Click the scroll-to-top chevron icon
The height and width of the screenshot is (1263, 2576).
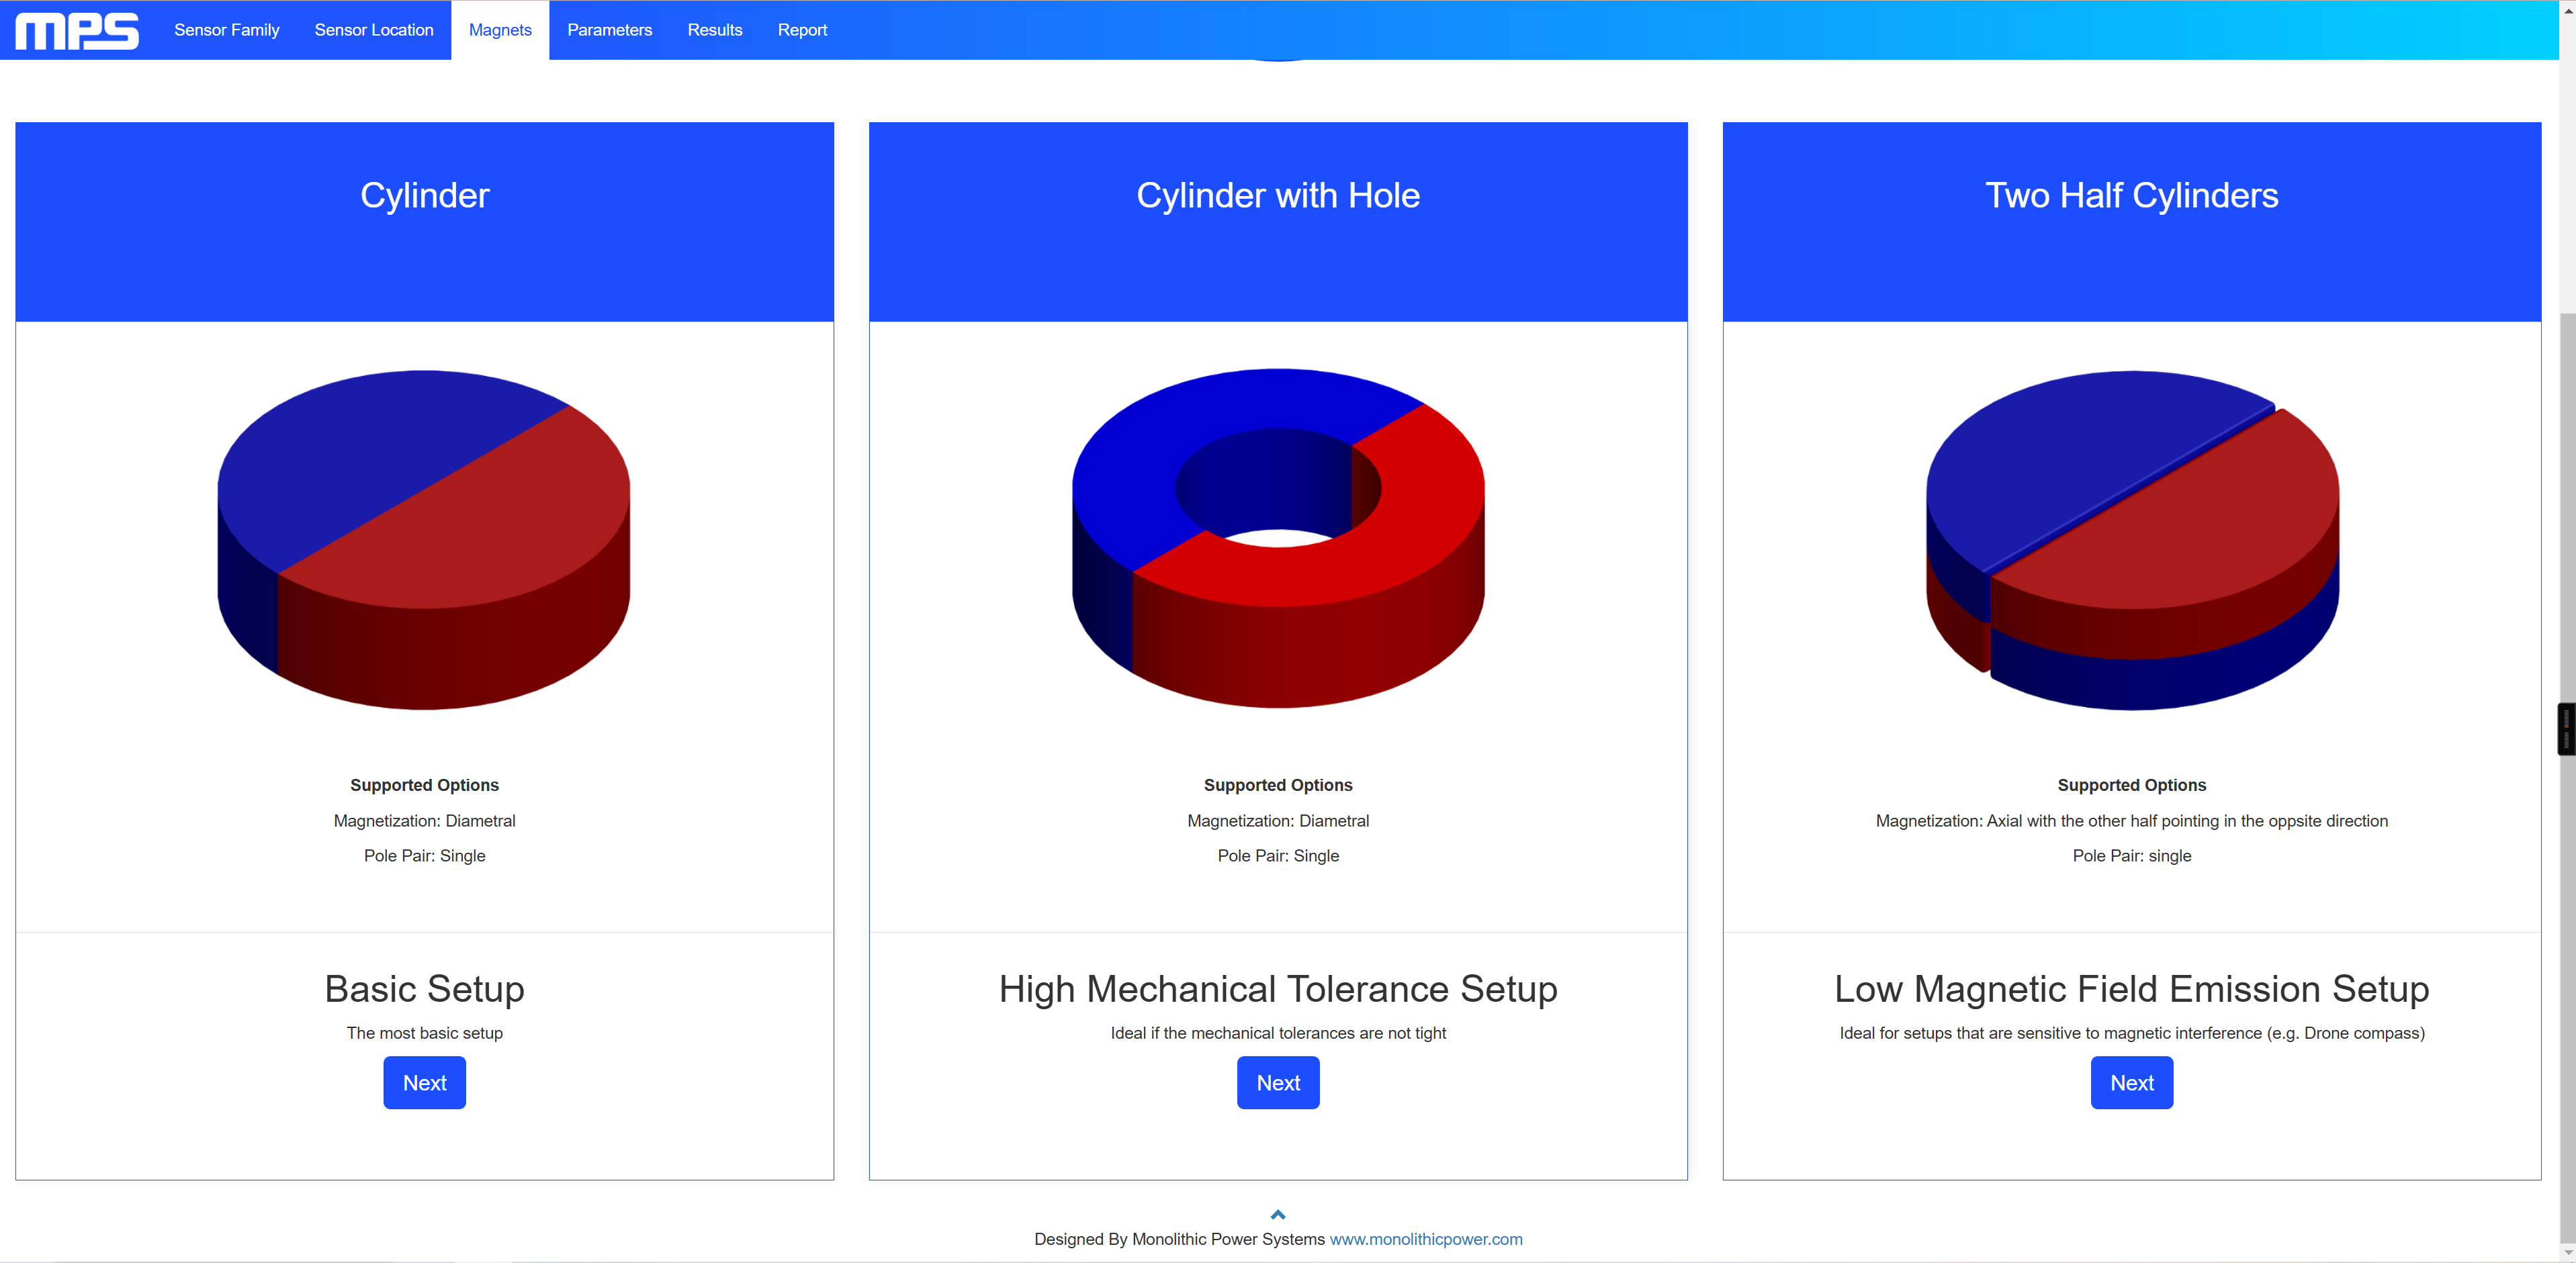[x=1277, y=1215]
